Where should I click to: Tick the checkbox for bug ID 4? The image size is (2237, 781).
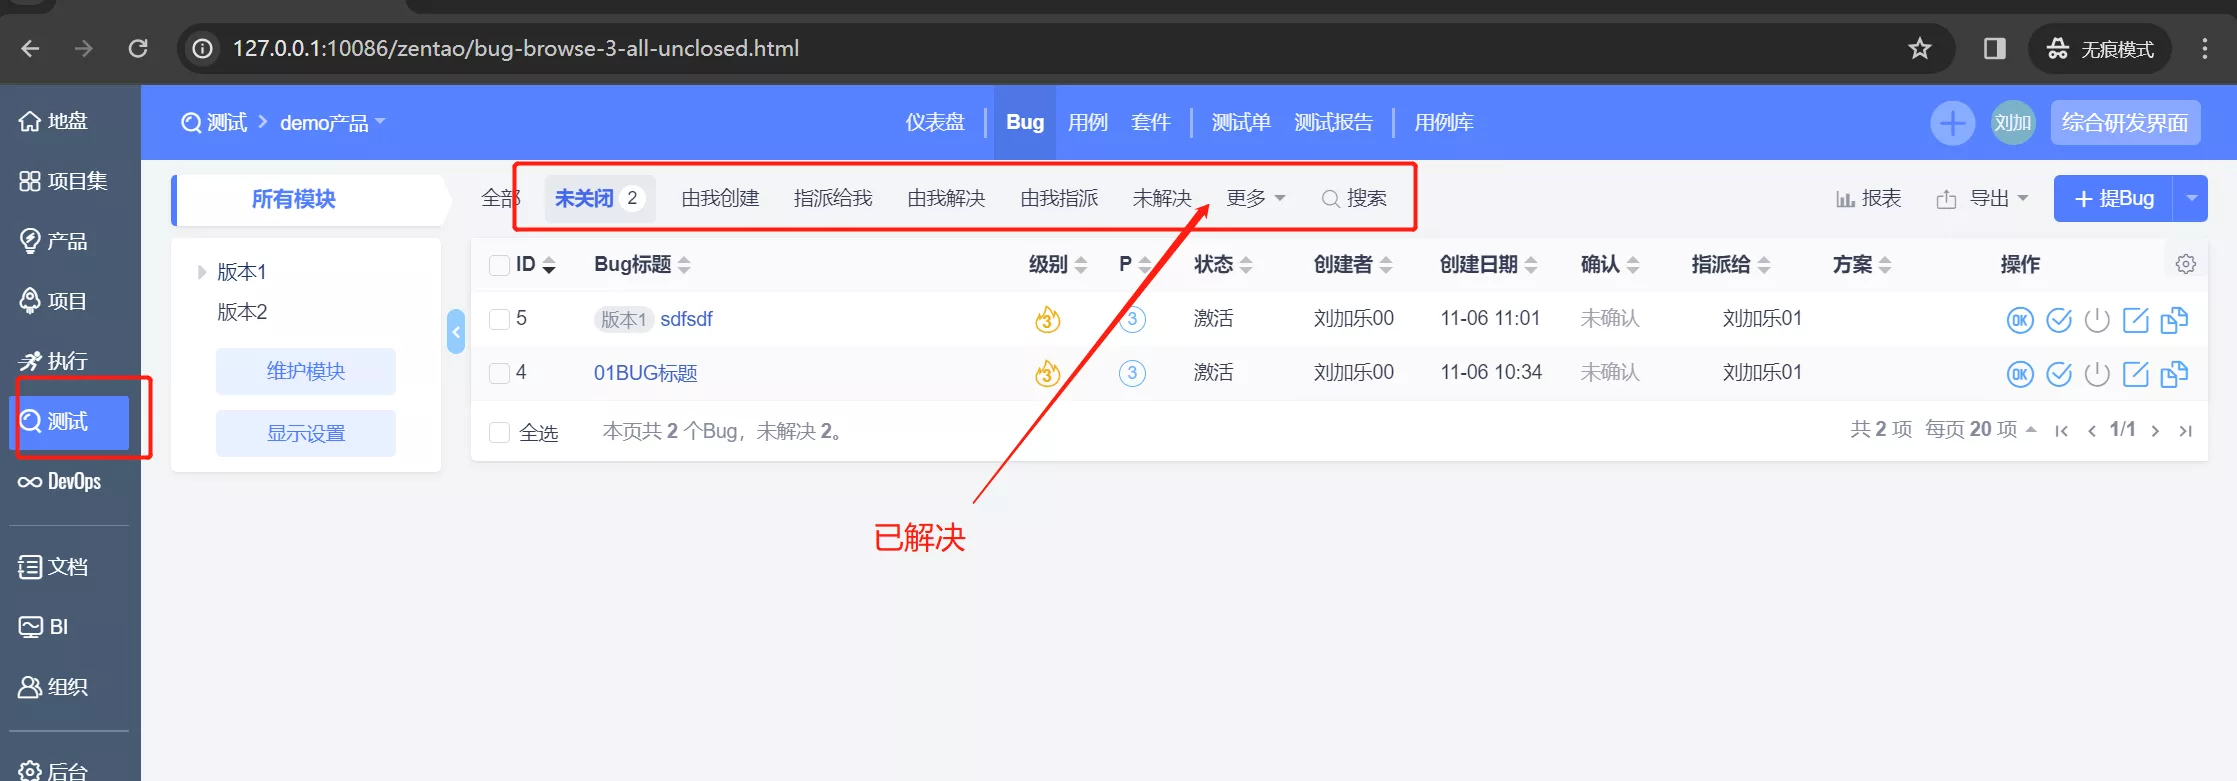click(499, 373)
